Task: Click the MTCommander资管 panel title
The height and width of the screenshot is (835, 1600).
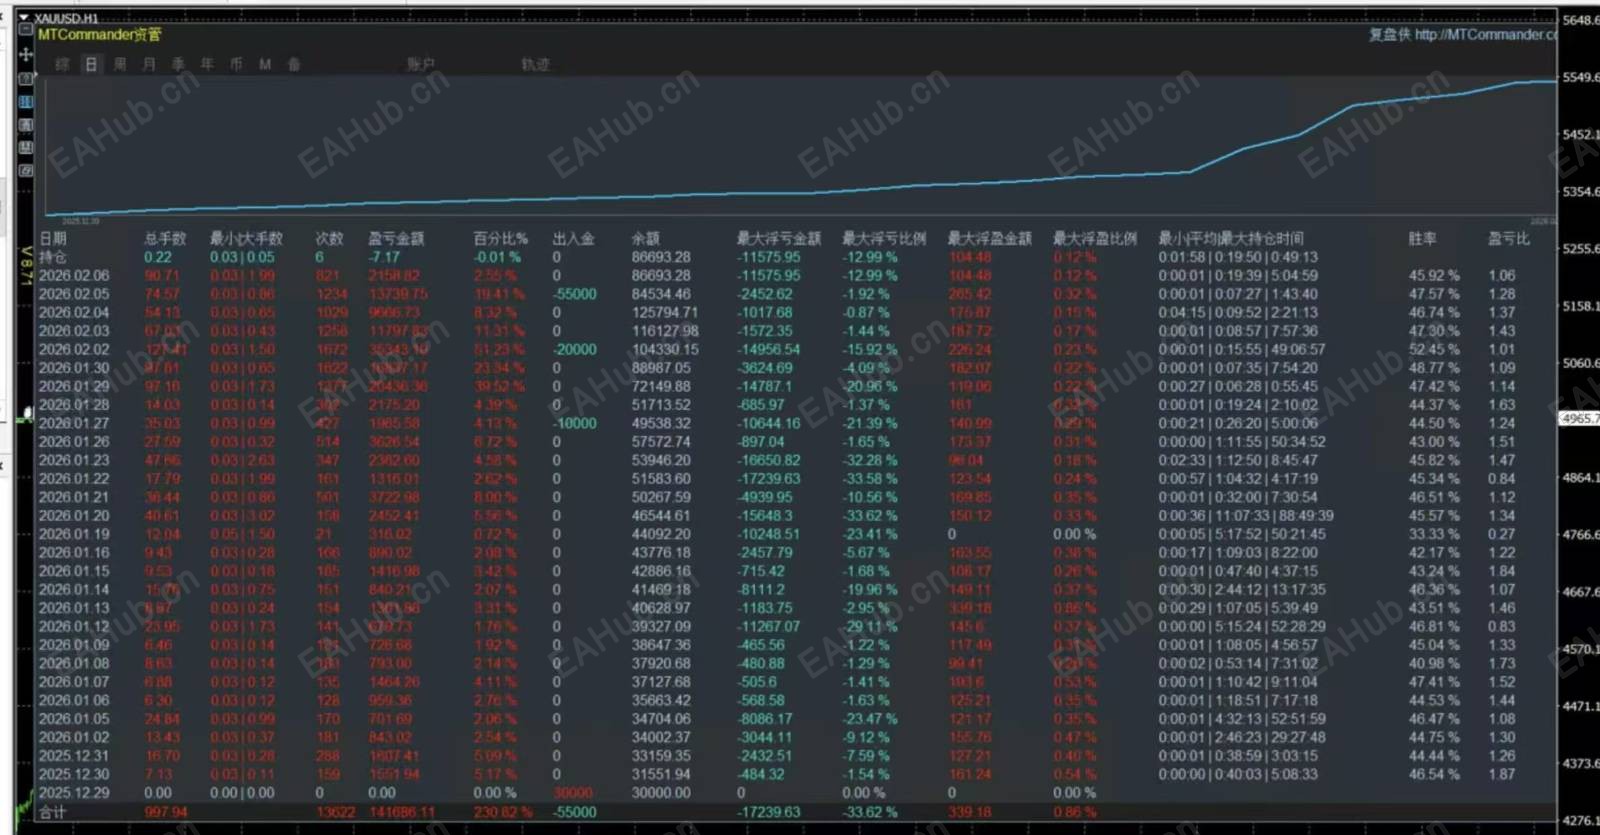Action: click(x=99, y=35)
